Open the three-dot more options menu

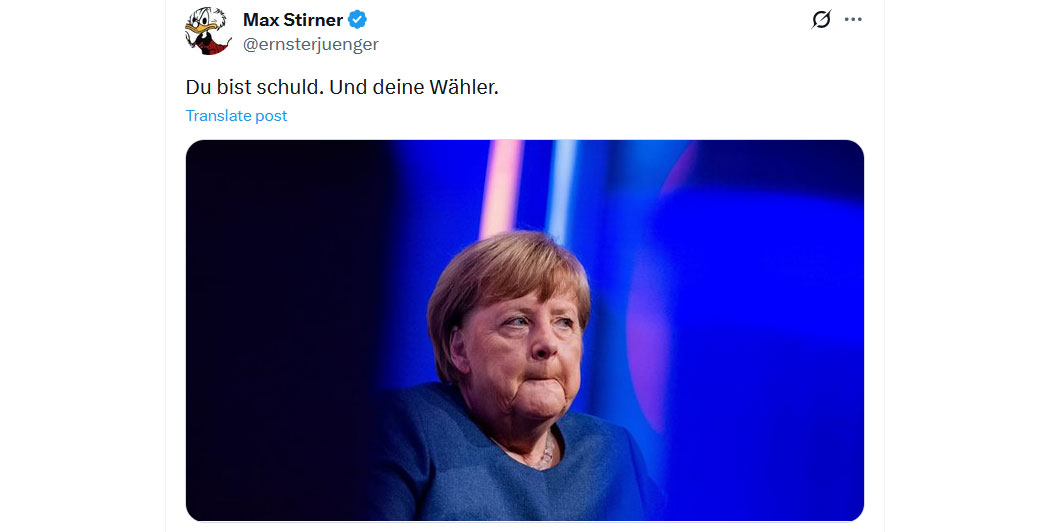coord(853,19)
